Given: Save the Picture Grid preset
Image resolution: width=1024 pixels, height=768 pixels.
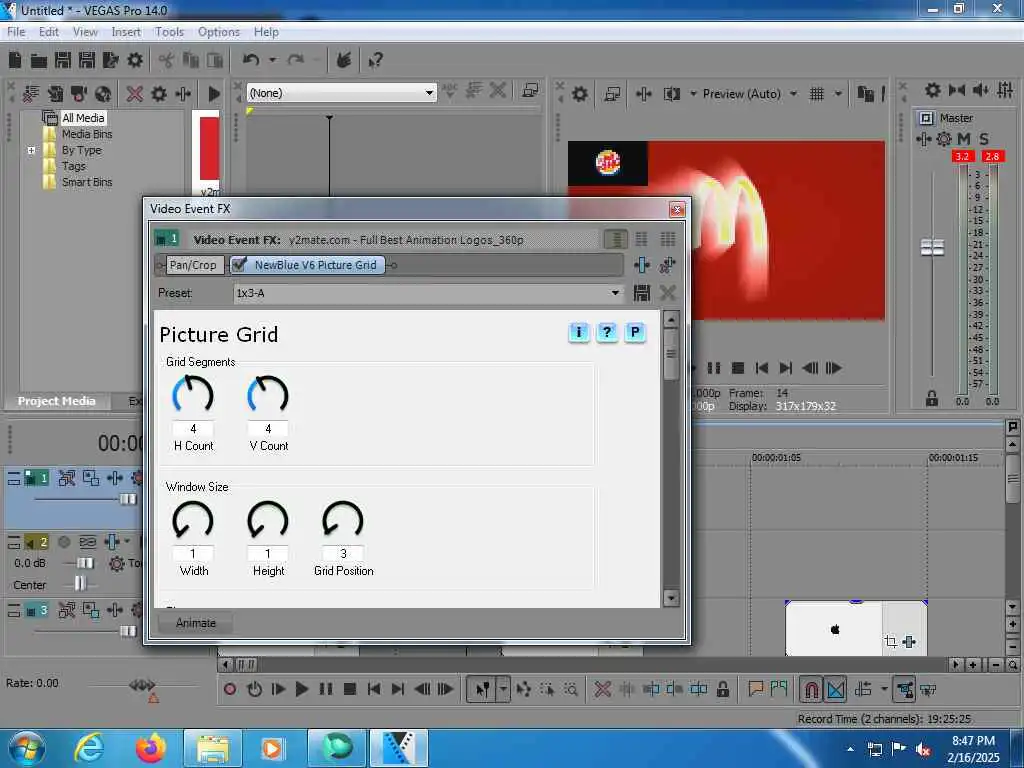Looking at the screenshot, I should [642, 293].
